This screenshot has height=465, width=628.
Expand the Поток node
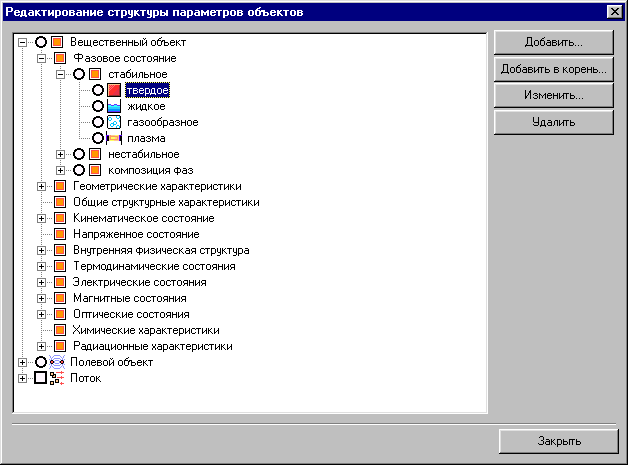coord(22,378)
